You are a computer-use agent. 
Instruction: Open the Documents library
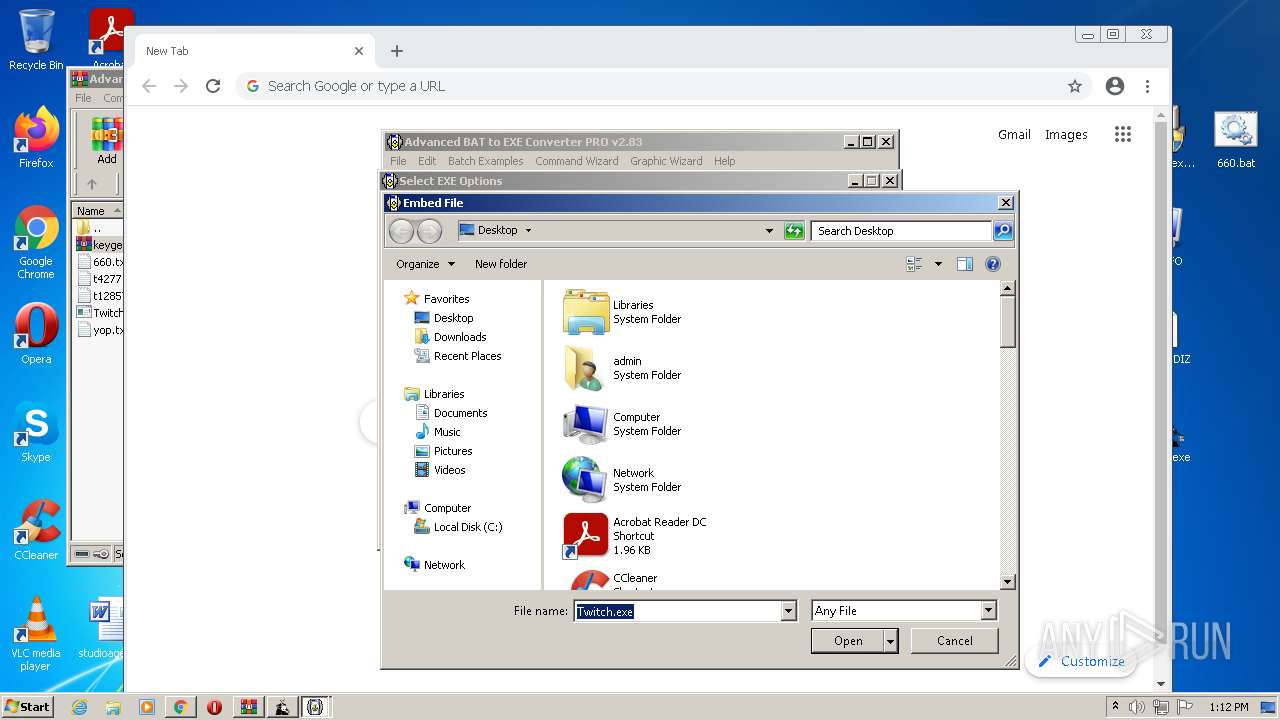click(x=460, y=413)
